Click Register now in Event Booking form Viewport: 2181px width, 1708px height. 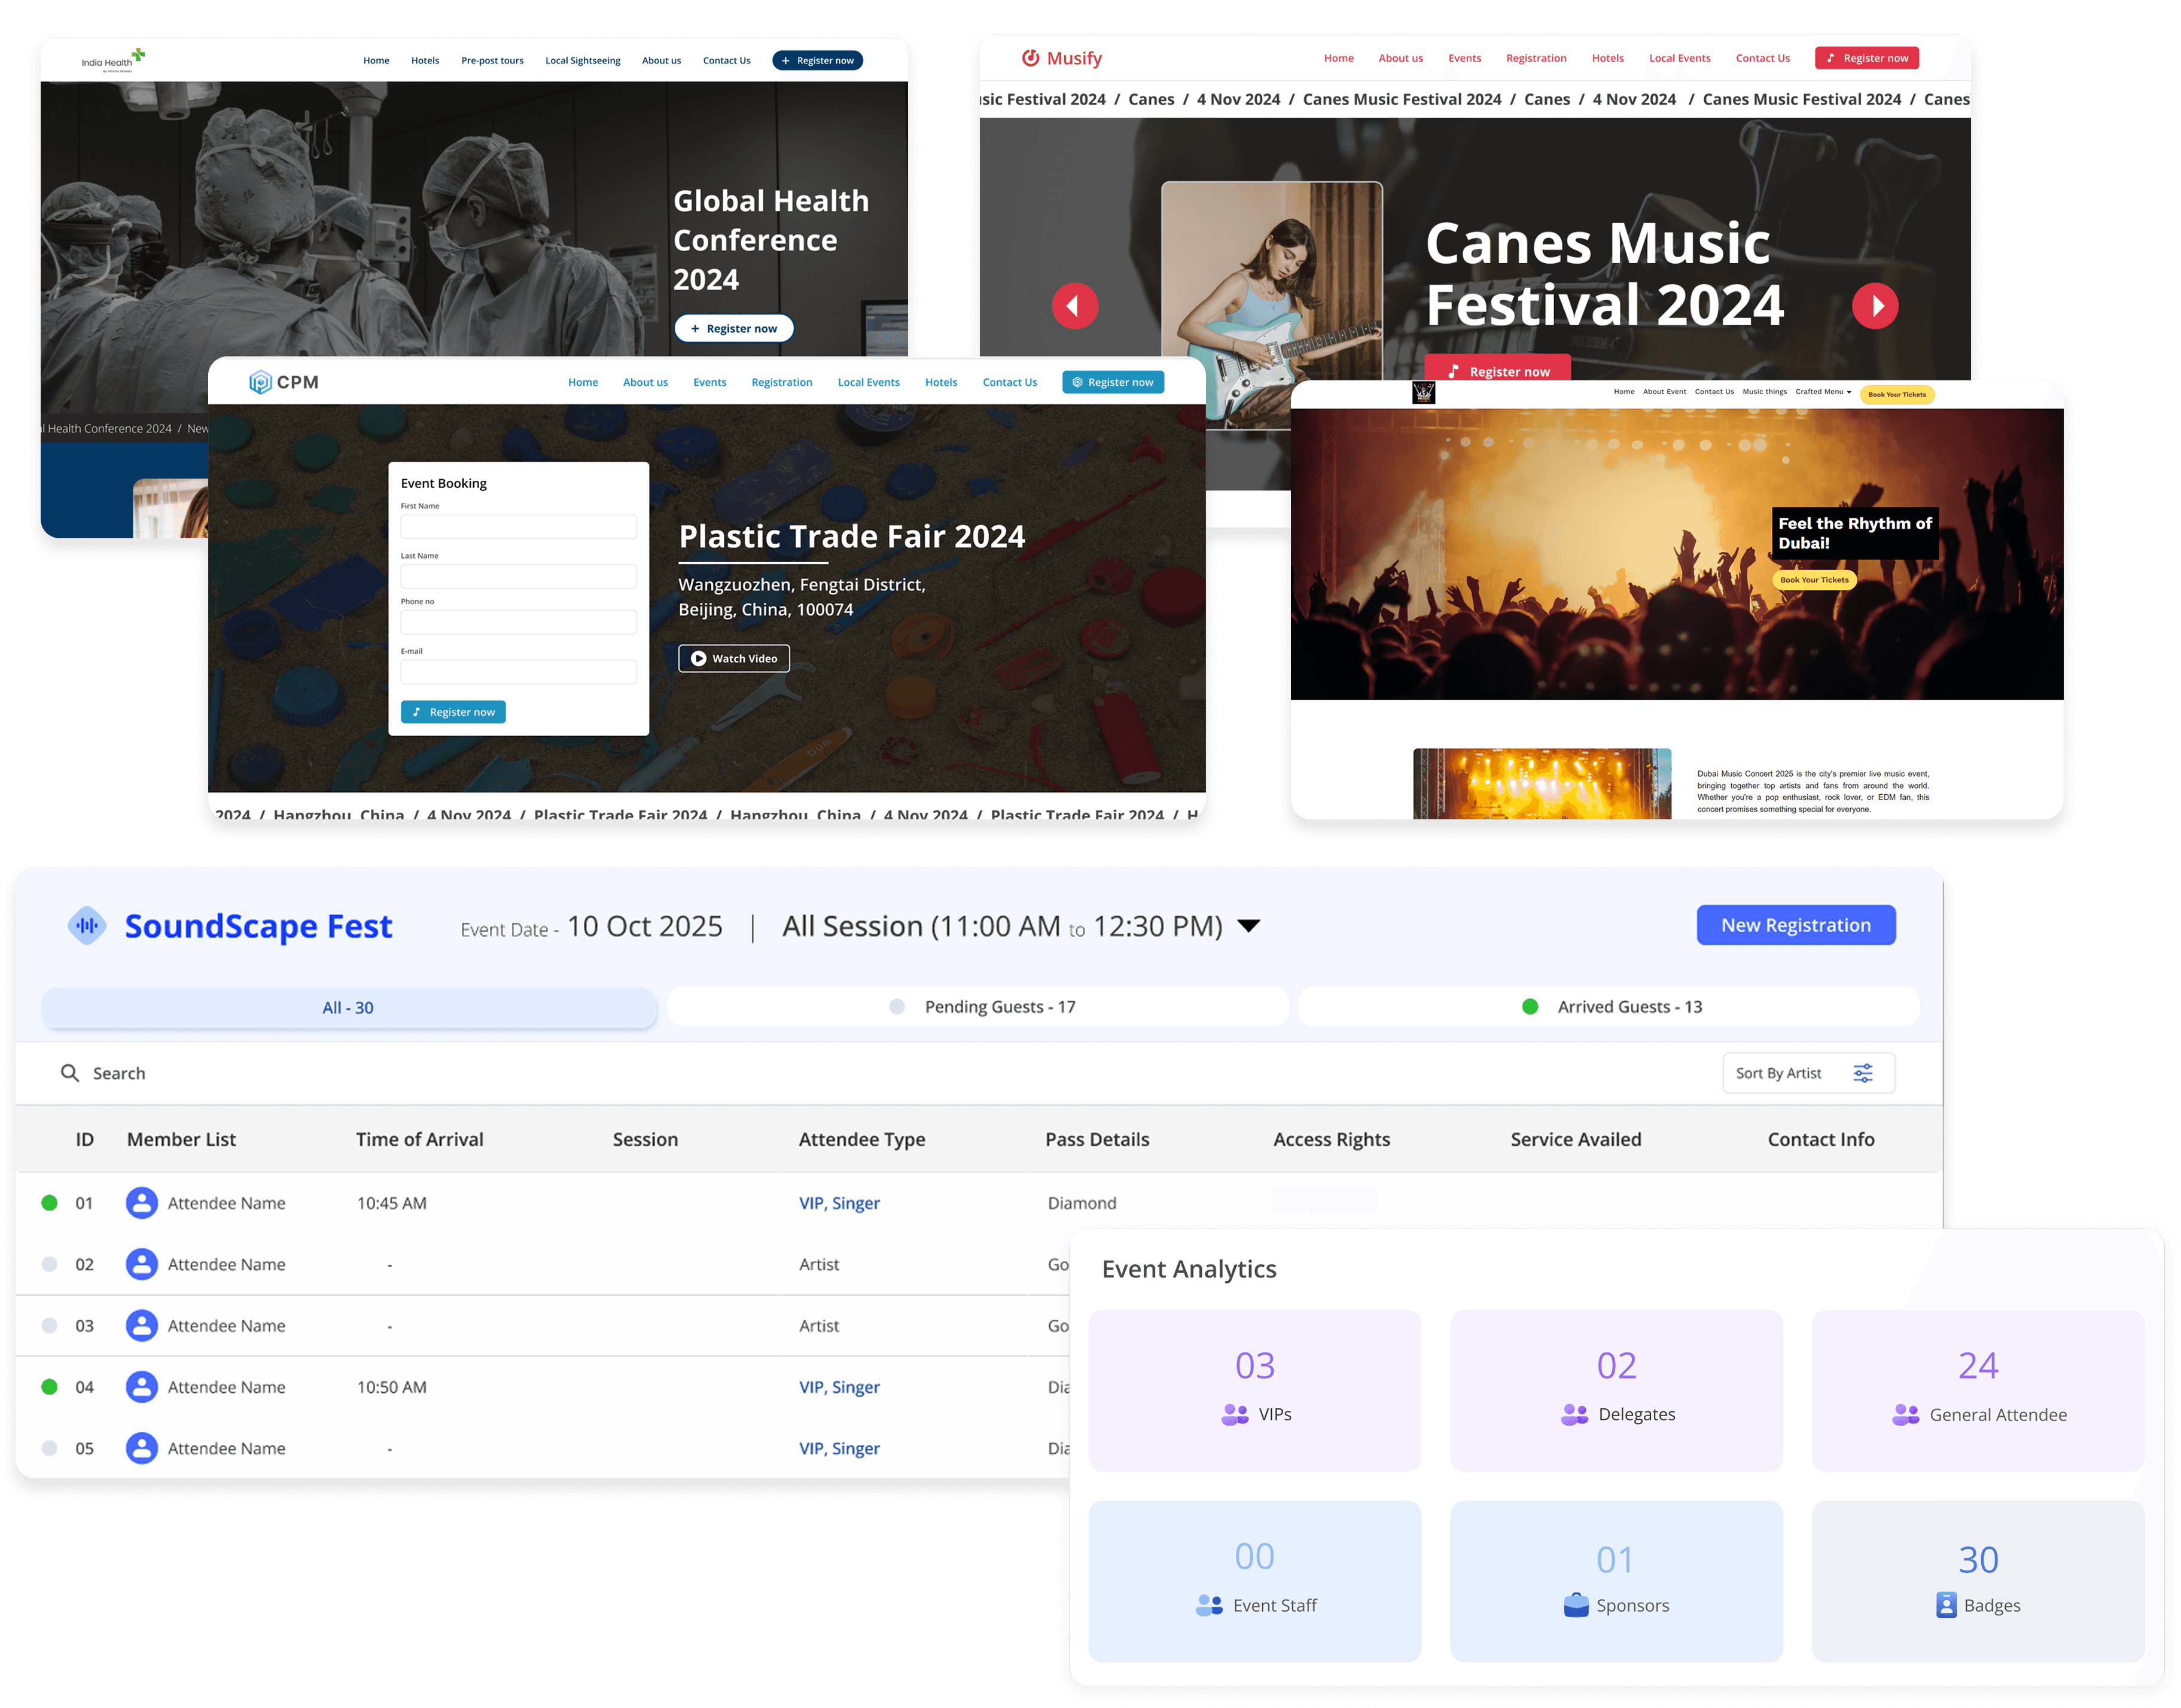453,712
